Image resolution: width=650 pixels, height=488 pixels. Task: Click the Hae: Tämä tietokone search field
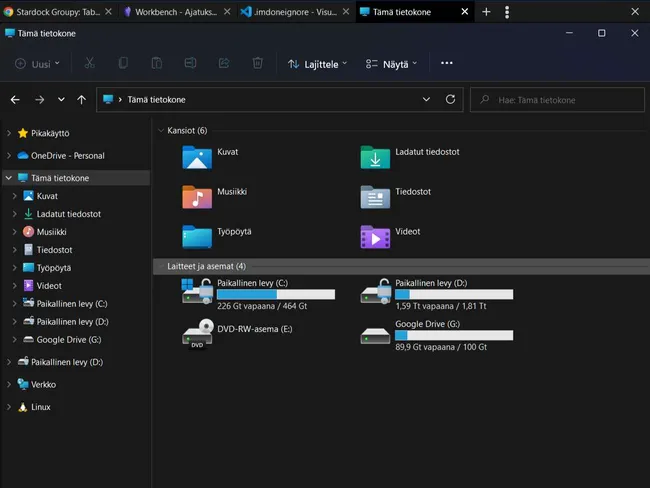tap(557, 100)
